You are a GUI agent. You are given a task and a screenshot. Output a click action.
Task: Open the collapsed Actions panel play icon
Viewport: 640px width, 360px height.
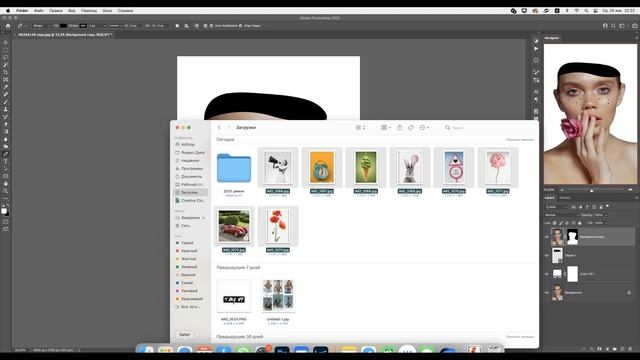coord(536,49)
